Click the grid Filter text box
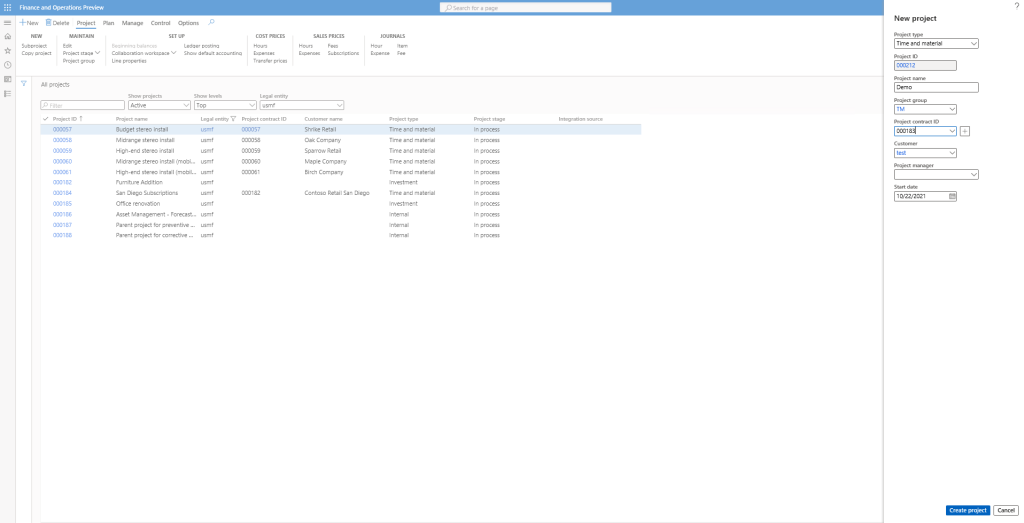 pyautogui.click(x=82, y=105)
